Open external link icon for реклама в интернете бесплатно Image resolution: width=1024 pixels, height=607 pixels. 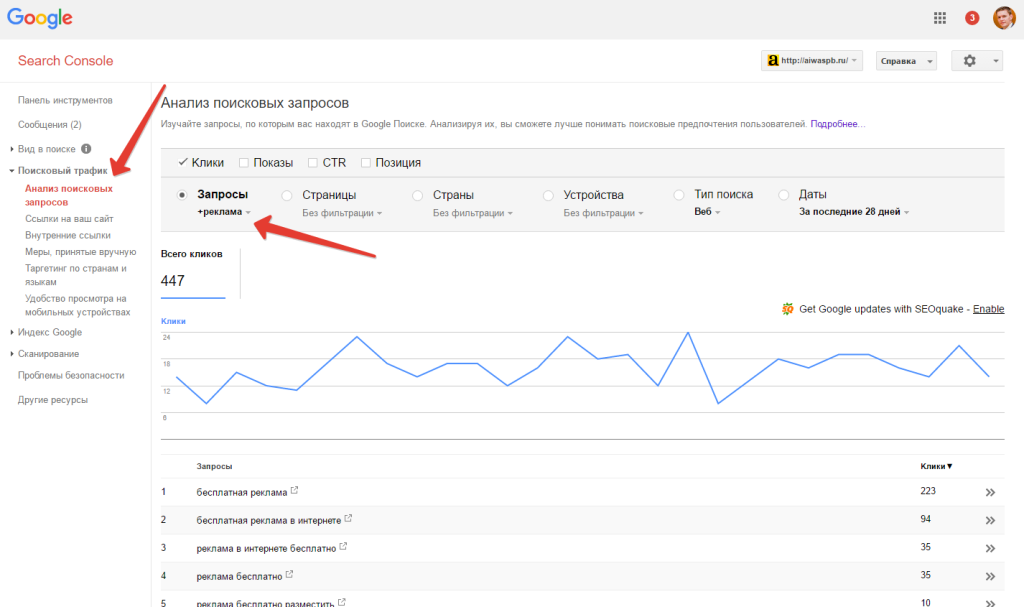(343, 546)
